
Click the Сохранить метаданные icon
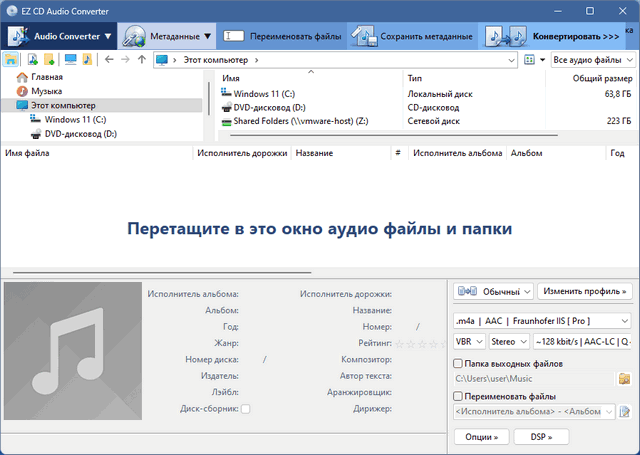pos(365,36)
